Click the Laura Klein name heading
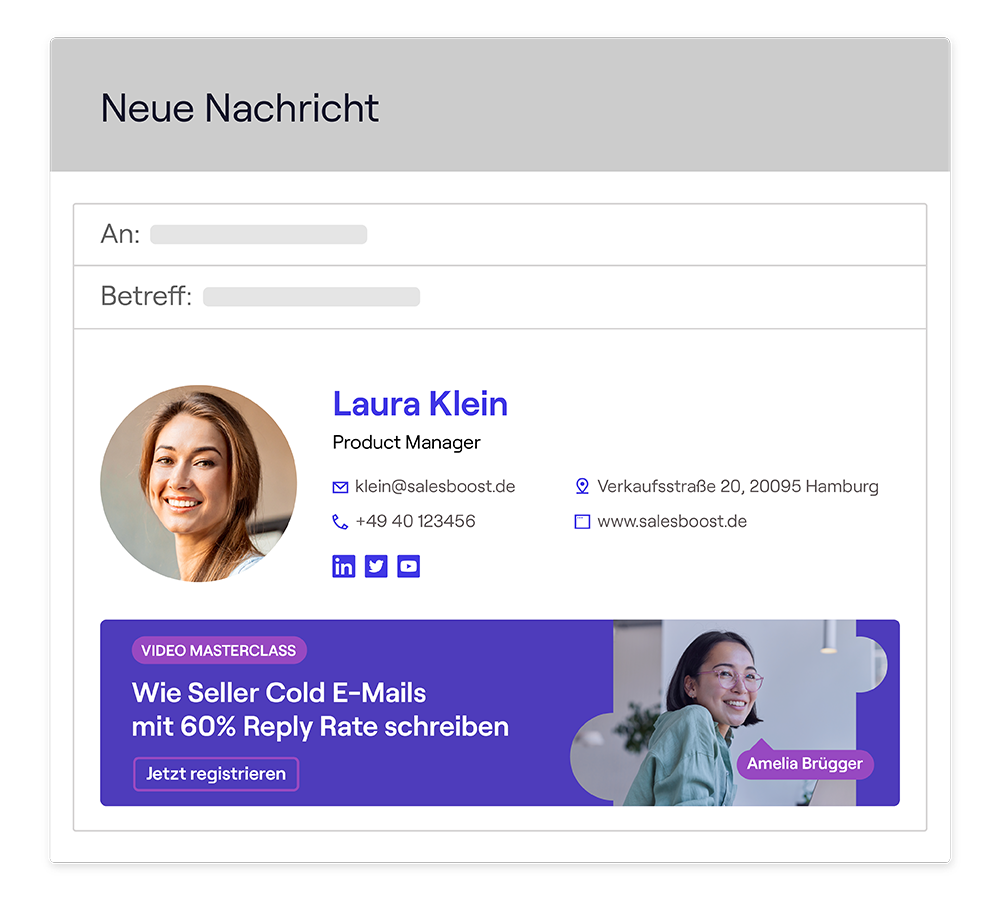Screen dimensions: 1000x900 420,404
